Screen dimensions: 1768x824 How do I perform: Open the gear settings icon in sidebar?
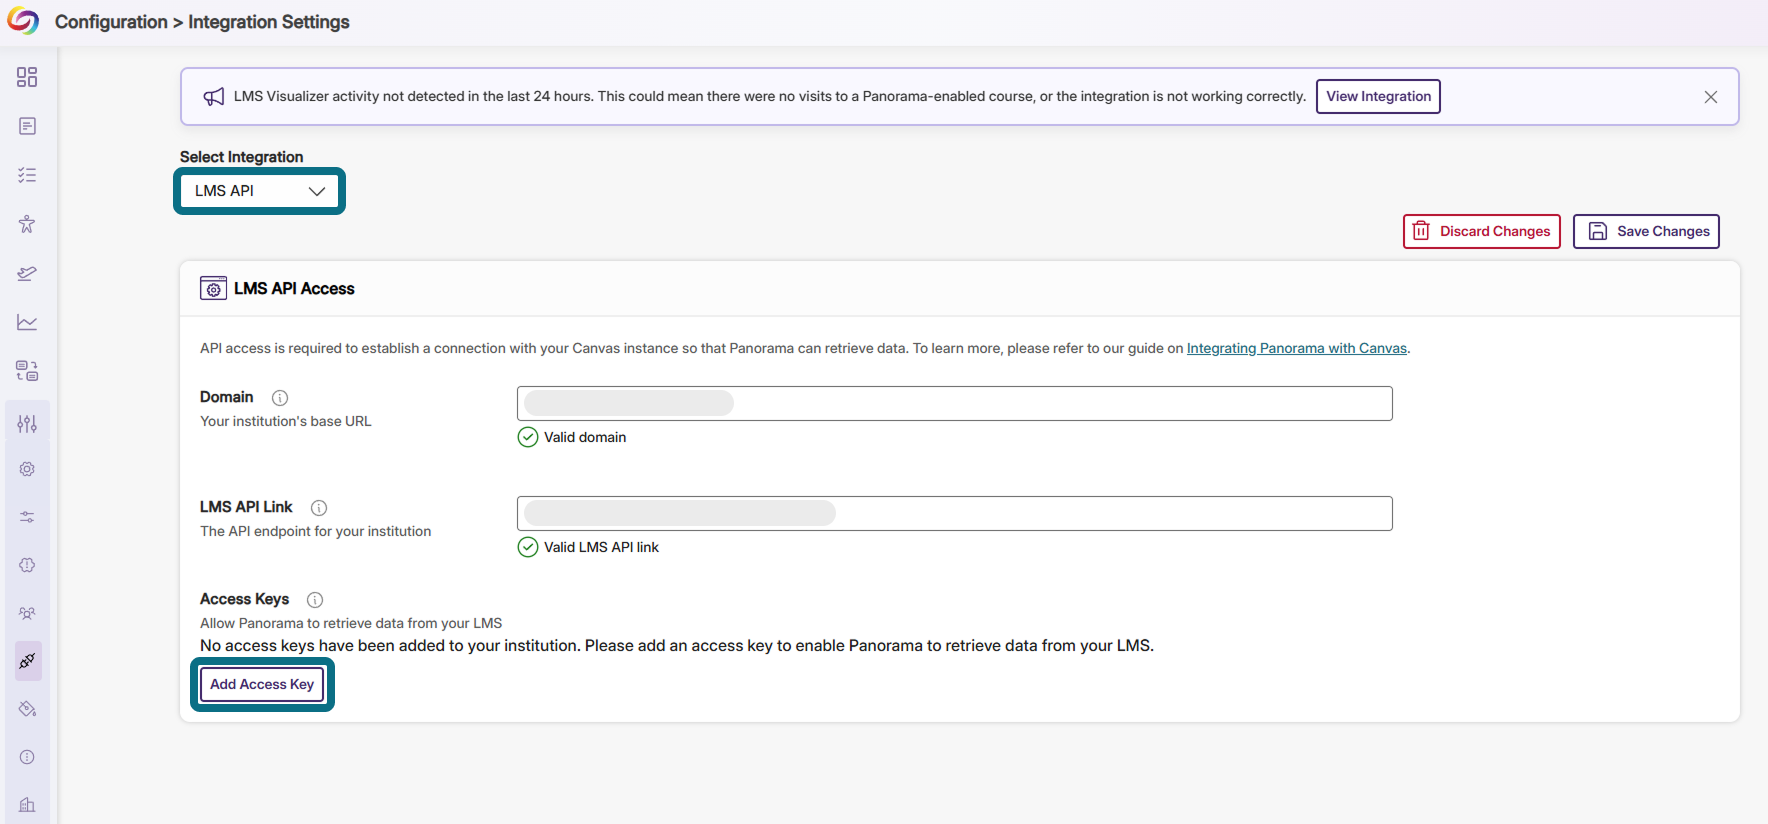pos(27,469)
